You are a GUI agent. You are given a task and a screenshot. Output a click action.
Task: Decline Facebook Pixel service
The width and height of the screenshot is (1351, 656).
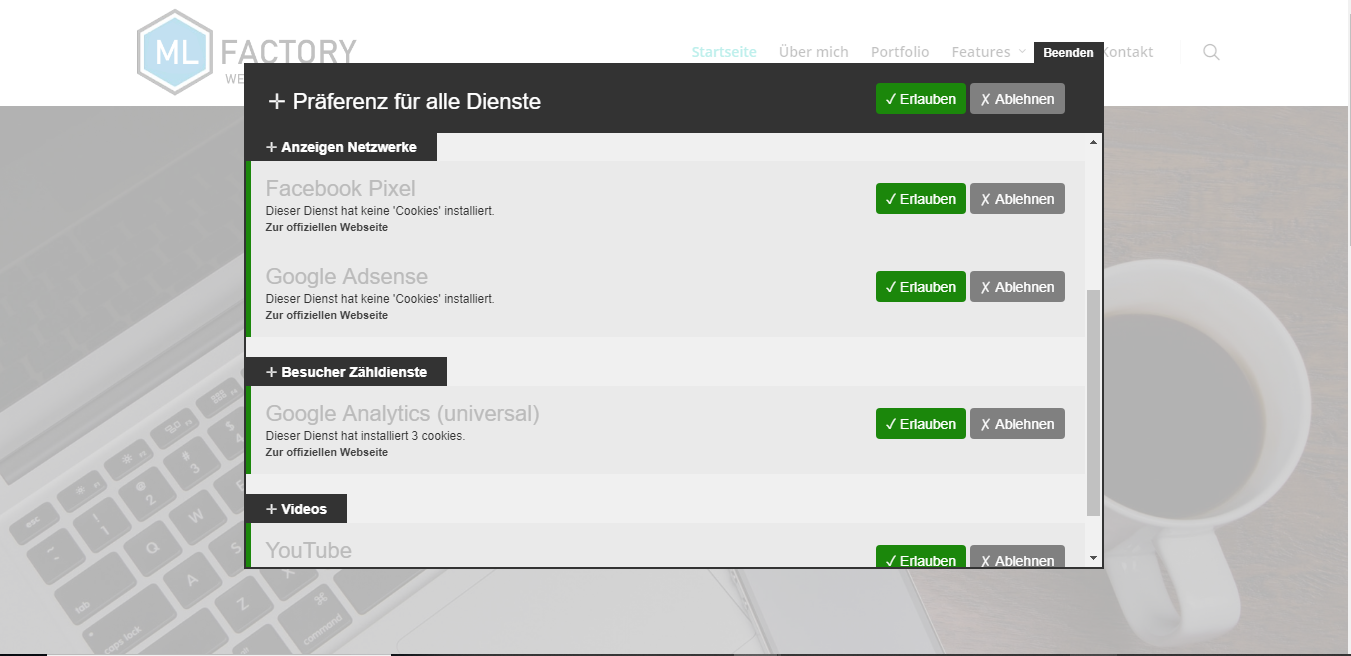(1017, 199)
